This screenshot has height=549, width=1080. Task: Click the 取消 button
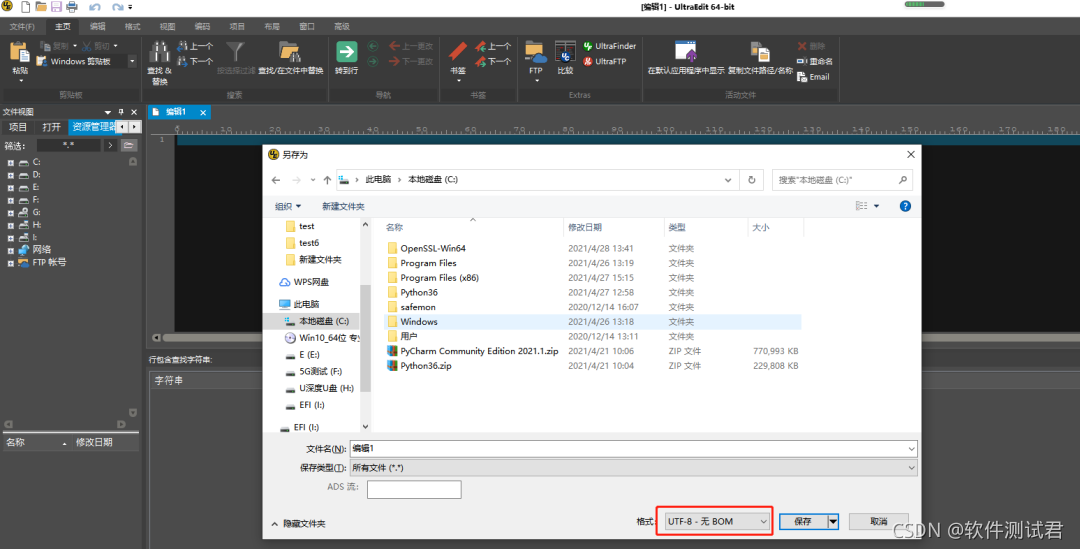[878, 521]
